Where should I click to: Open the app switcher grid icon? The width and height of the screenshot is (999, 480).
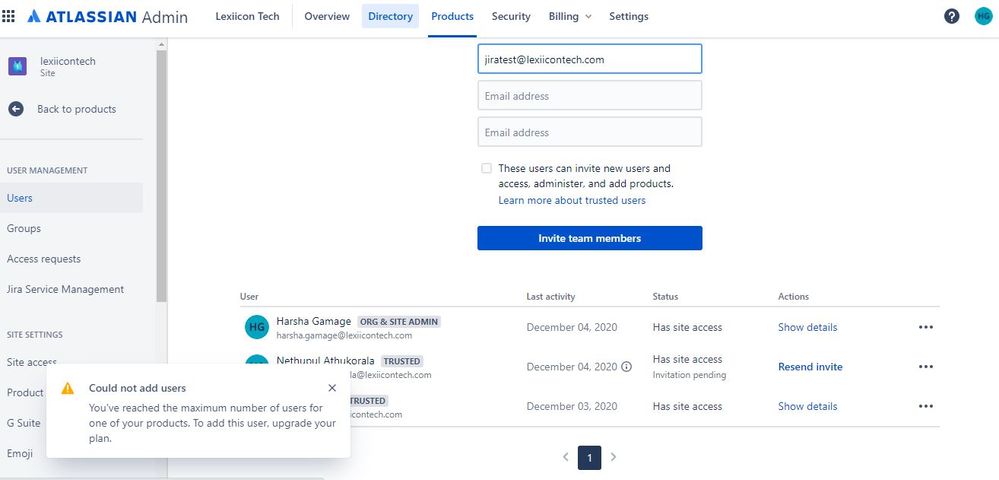click(x=9, y=16)
